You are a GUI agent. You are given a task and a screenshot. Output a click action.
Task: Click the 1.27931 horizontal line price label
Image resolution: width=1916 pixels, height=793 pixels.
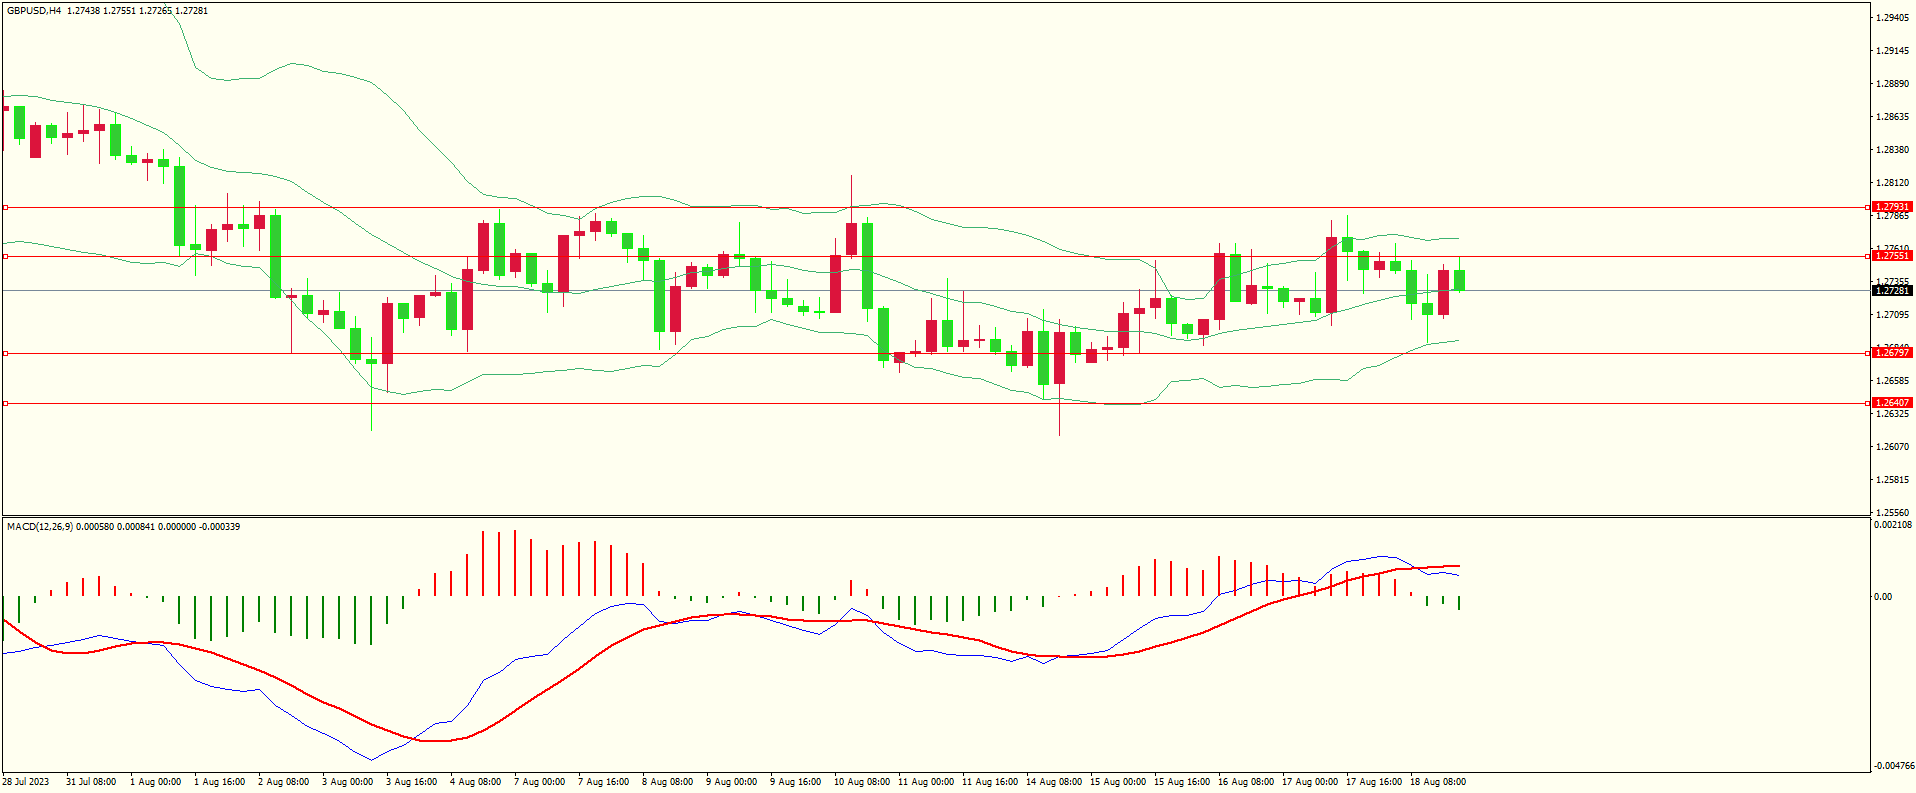pyautogui.click(x=1891, y=207)
